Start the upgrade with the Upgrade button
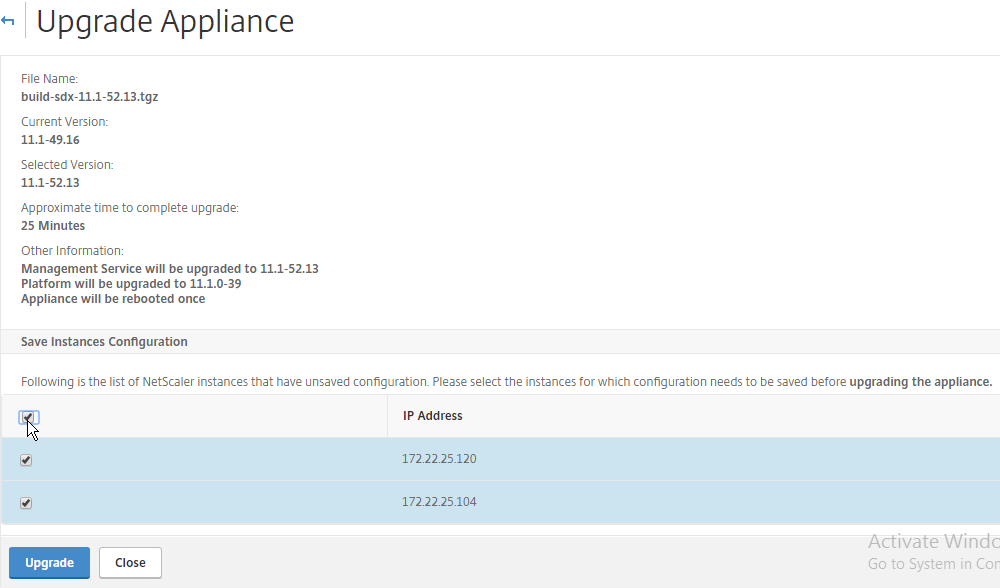Viewport: 1000px width, 588px height. (50, 562)
